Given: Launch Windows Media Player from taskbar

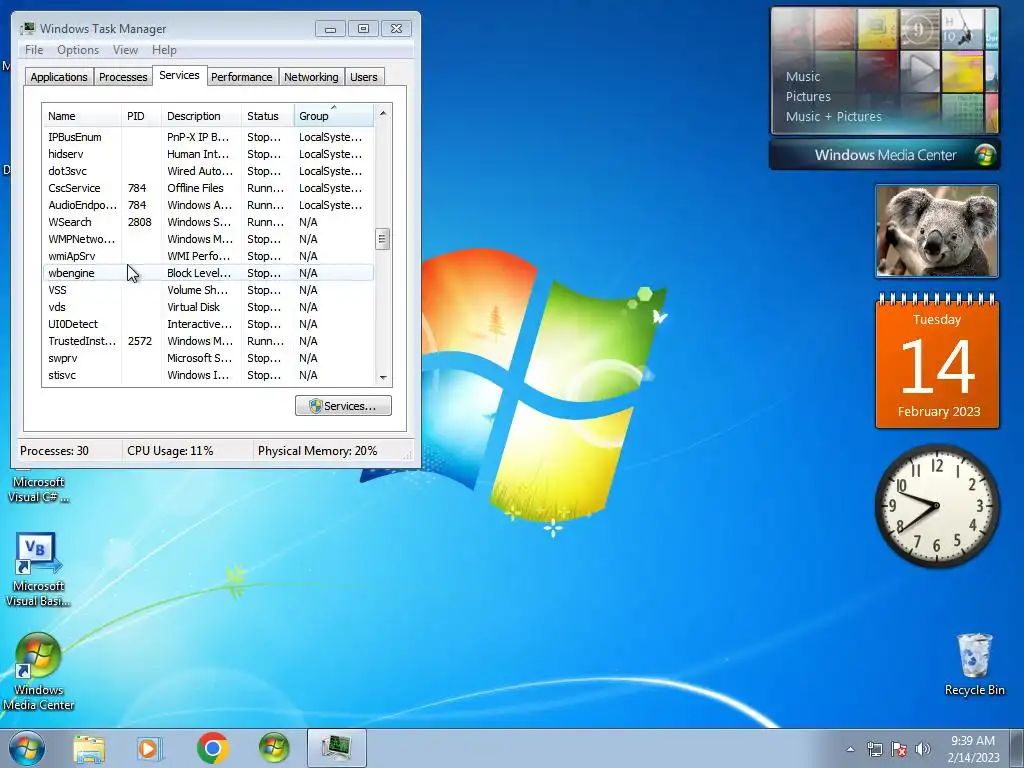Looking at the screenshot, I should 149,748.
